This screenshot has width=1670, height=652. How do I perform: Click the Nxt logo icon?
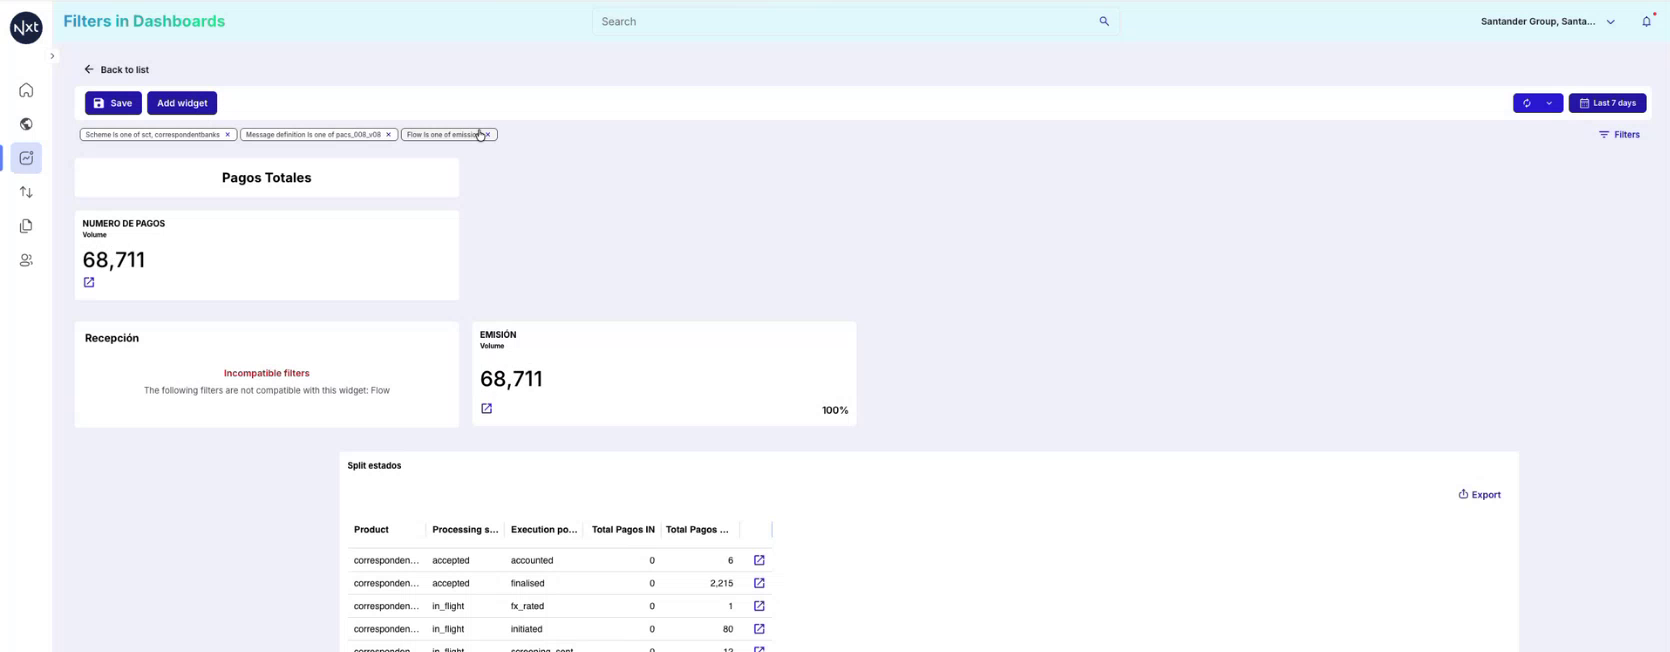point(26,27)
